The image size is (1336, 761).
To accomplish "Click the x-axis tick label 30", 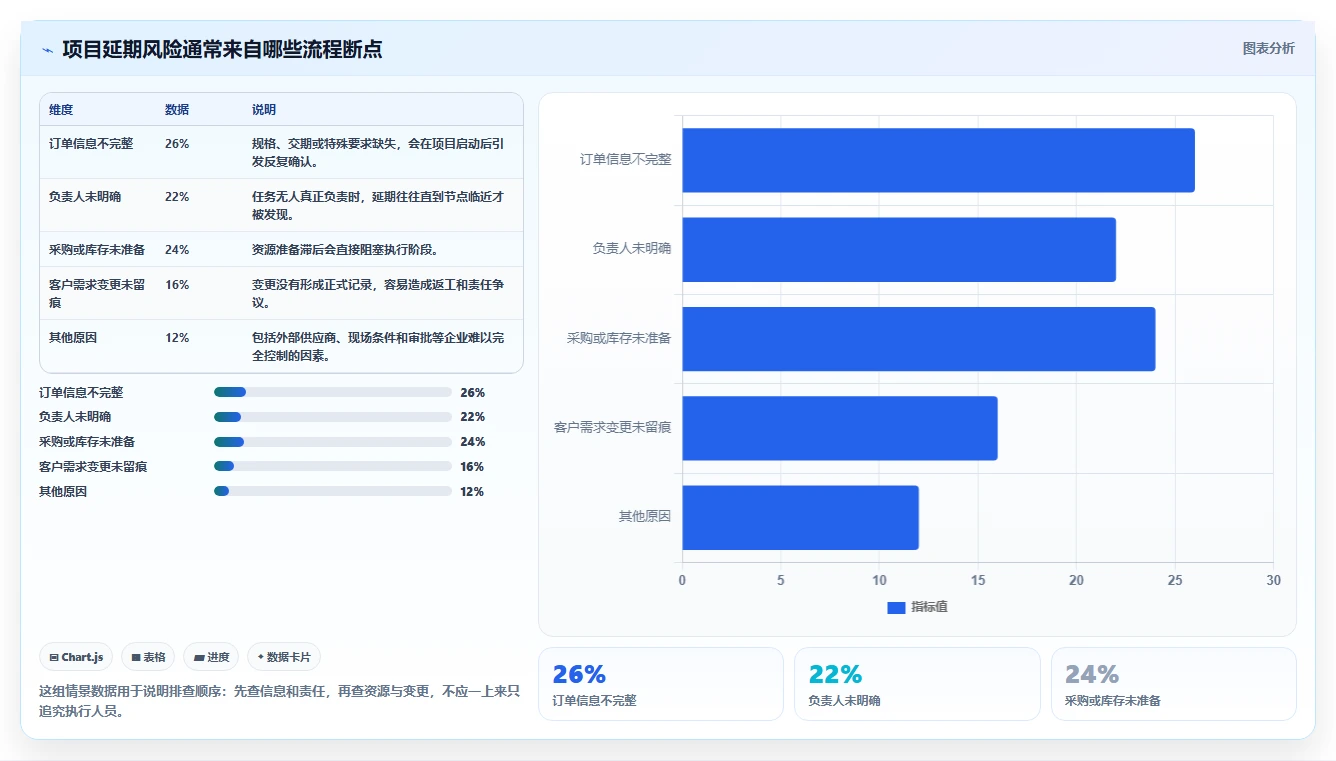I will tap(1273, 580).
